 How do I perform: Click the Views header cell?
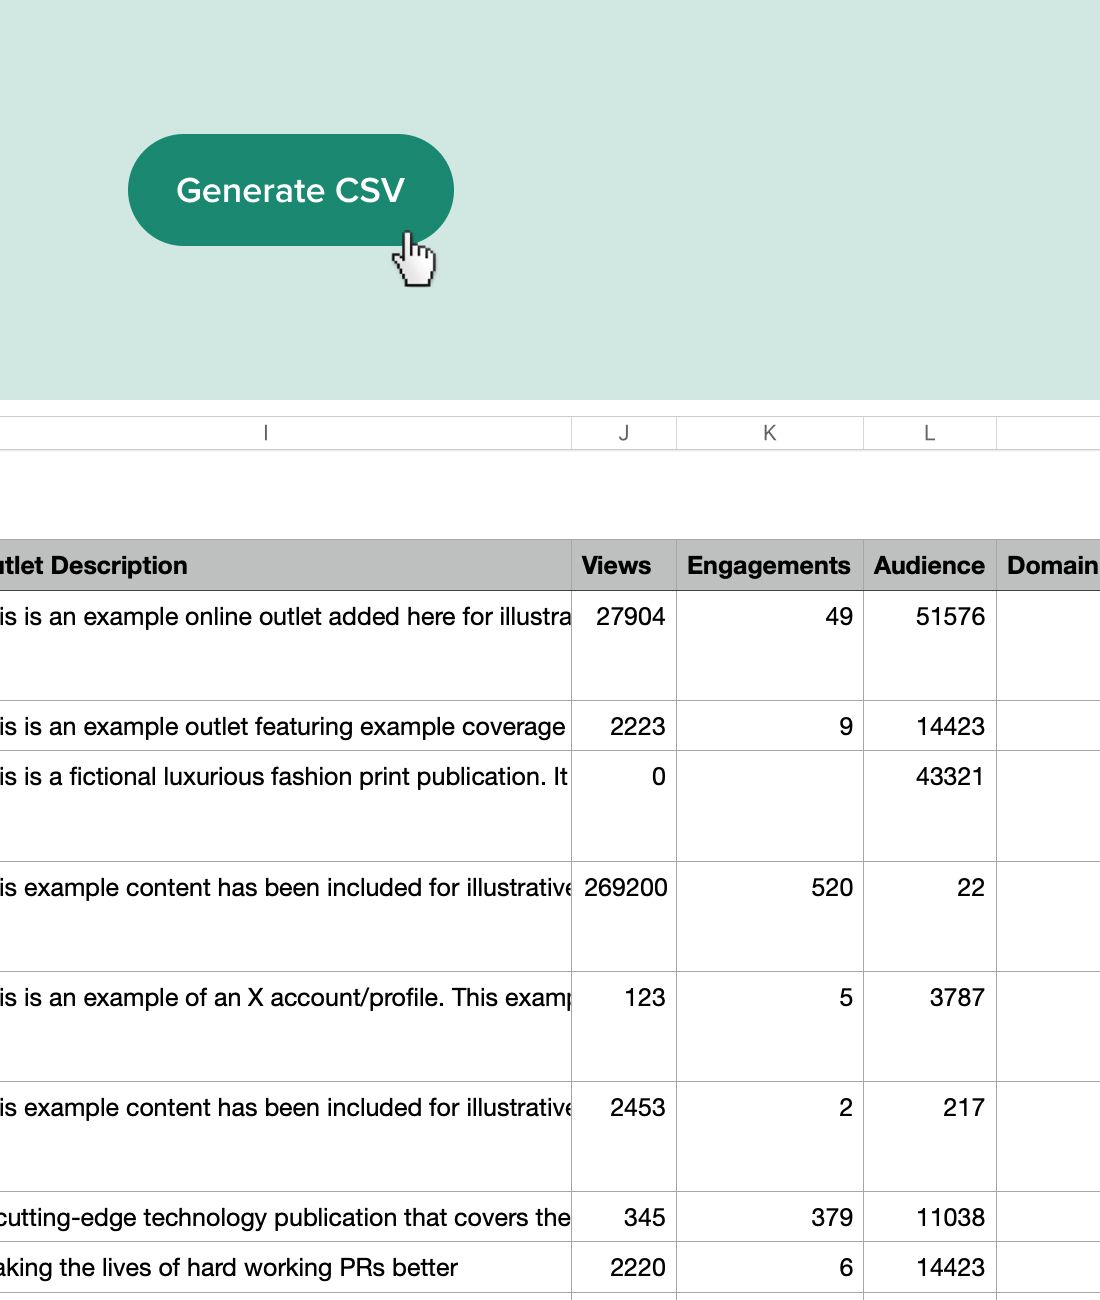point(624,565)
